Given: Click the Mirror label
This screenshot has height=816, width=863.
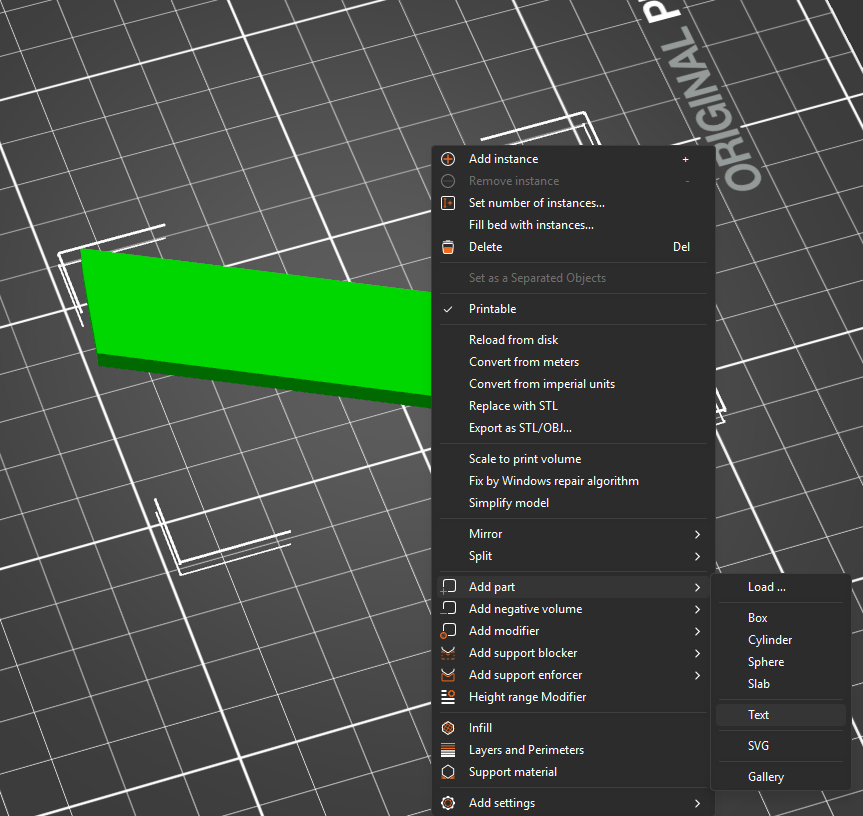Looking at the screenshot, I should point(485,534).
